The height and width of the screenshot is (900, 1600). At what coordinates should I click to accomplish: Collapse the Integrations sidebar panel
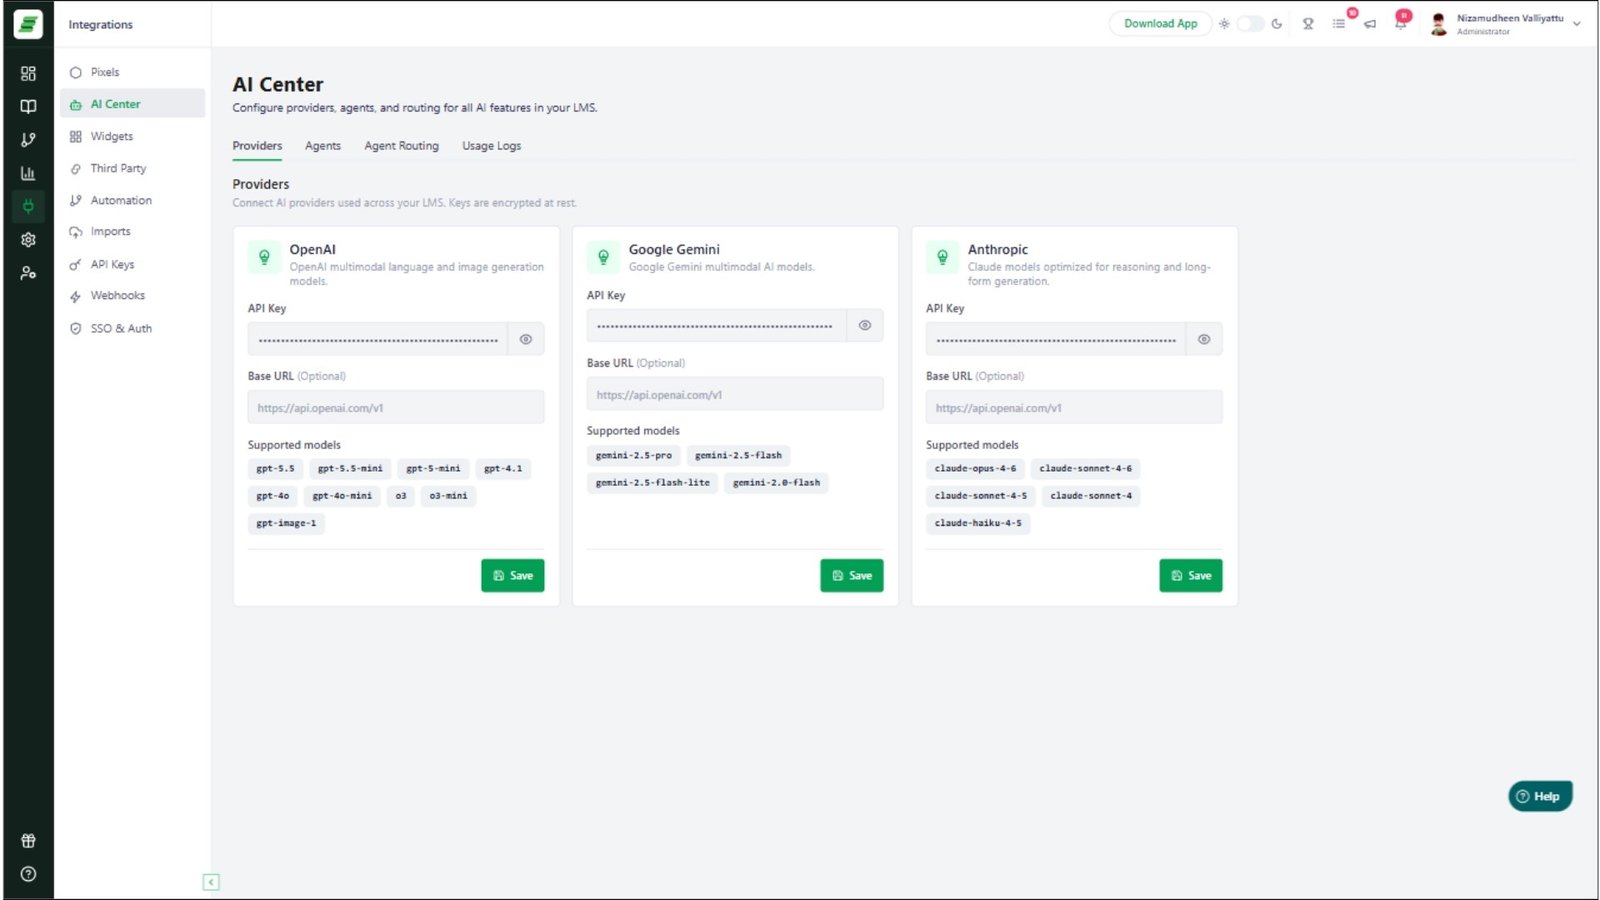(211, 882)
